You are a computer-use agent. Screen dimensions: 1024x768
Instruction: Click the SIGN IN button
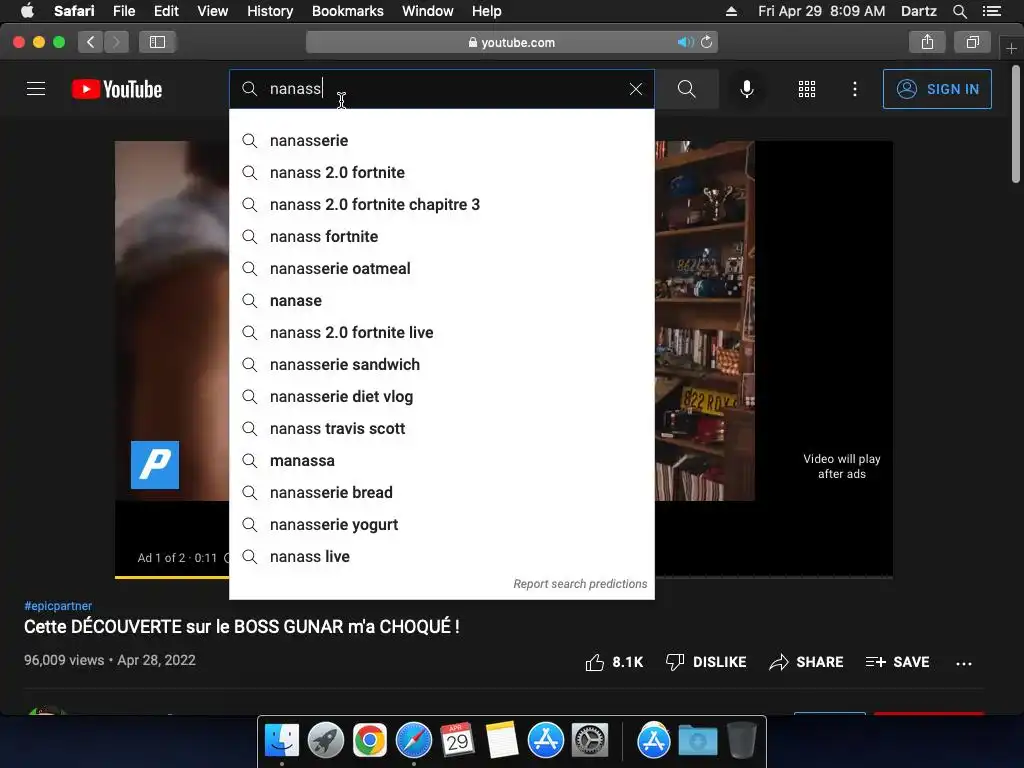(937, 89)
